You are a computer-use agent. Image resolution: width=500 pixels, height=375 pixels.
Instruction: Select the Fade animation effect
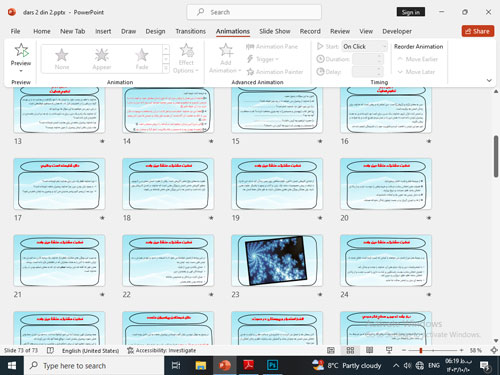pyautogui.click(x=142, y=59)
